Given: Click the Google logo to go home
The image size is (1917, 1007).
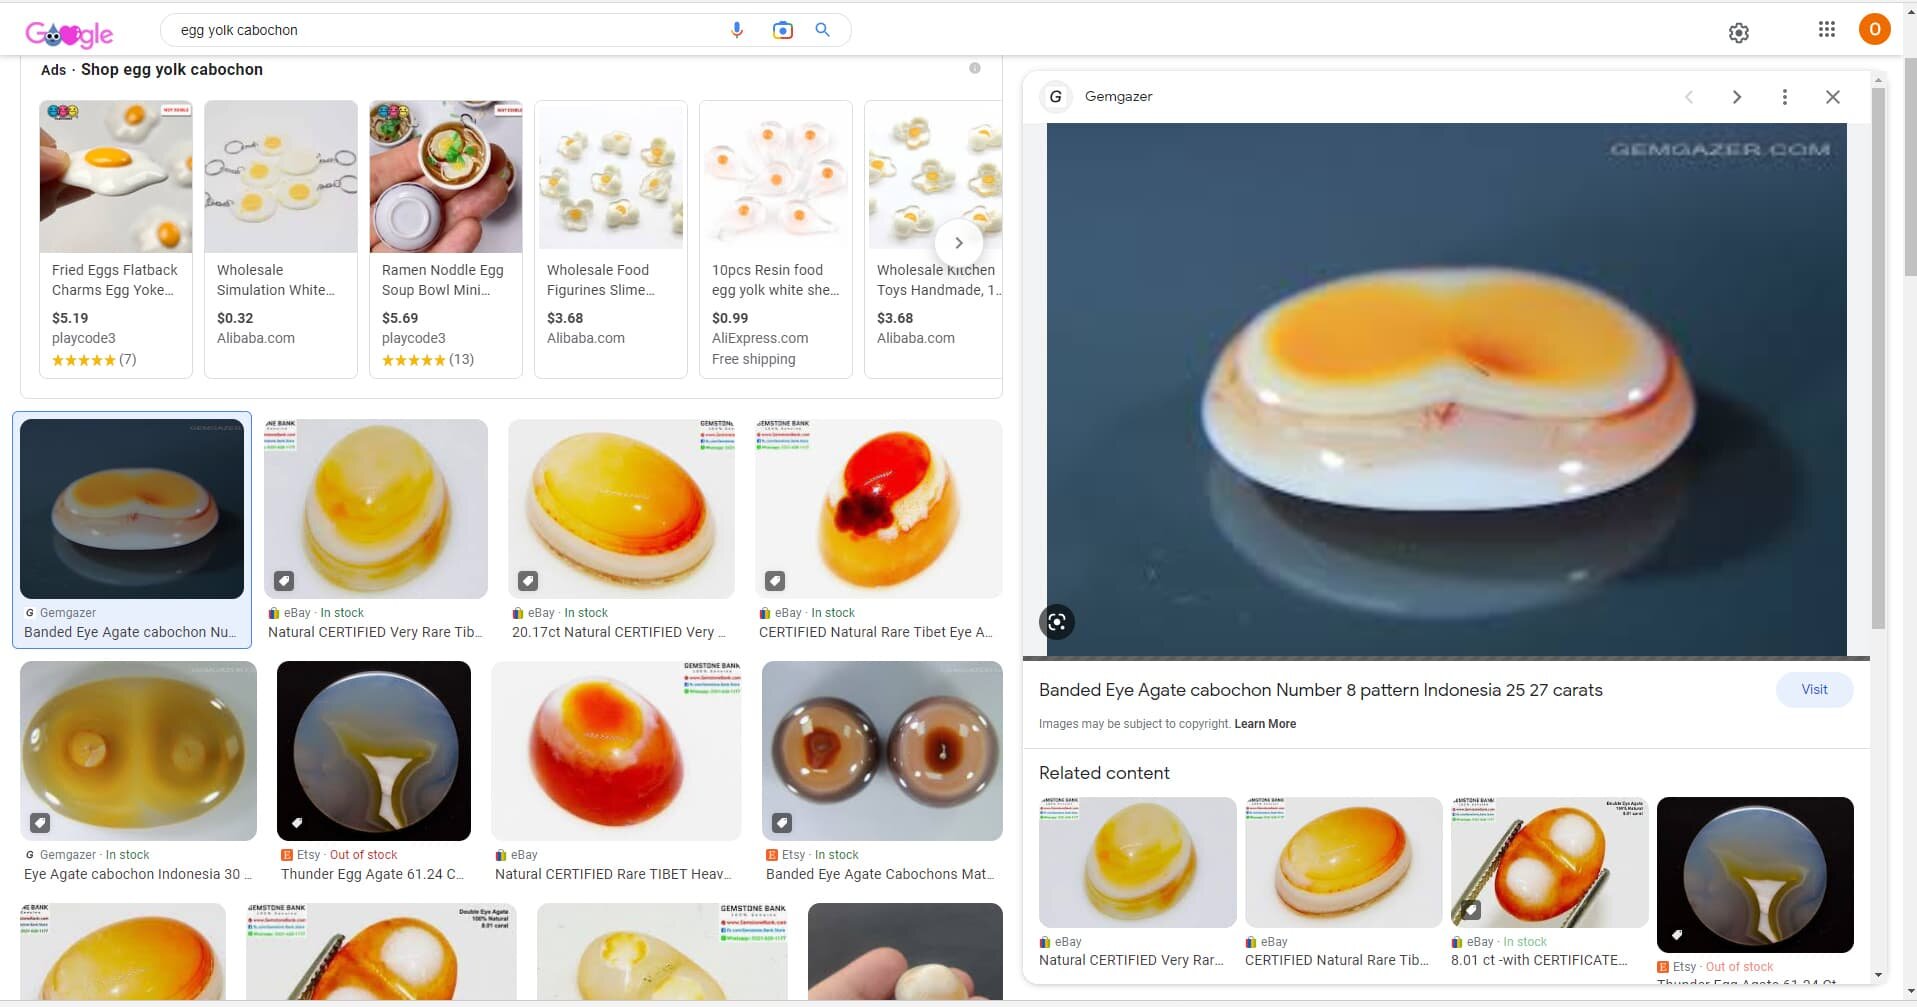Looking at the screenshot, I should 69,34.
